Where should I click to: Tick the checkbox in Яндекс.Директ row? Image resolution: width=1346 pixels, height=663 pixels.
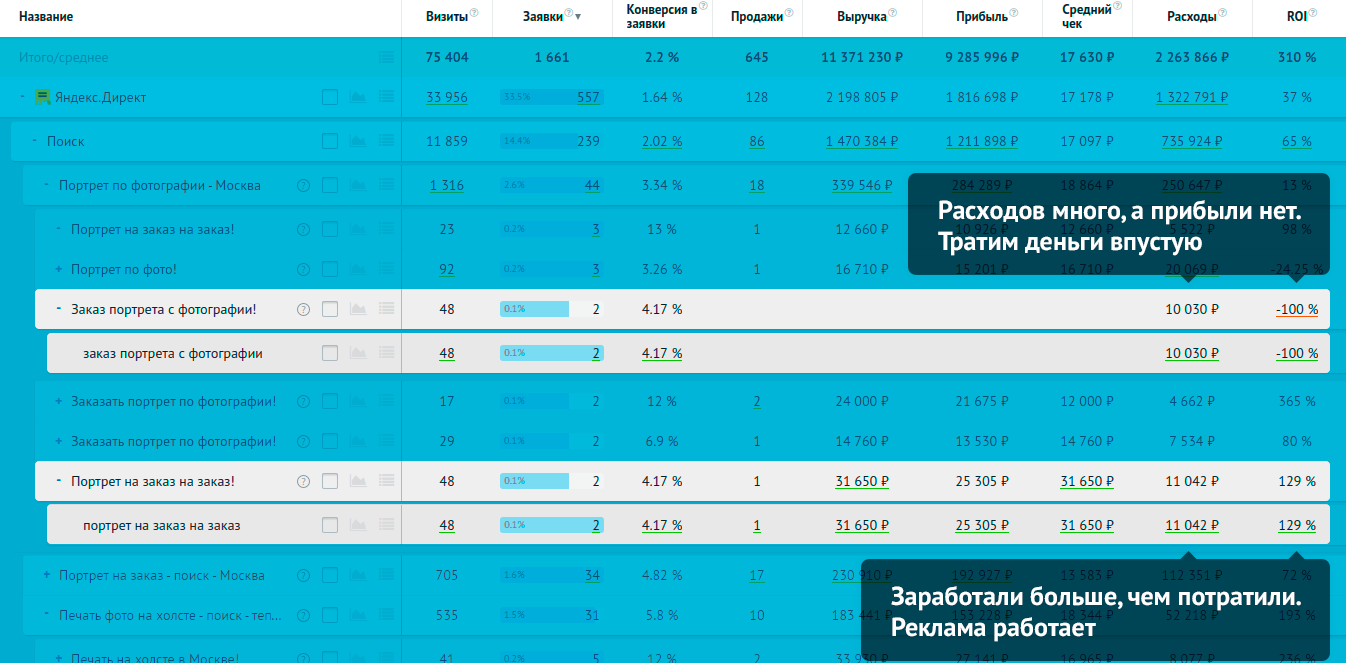tap(330, 97)
